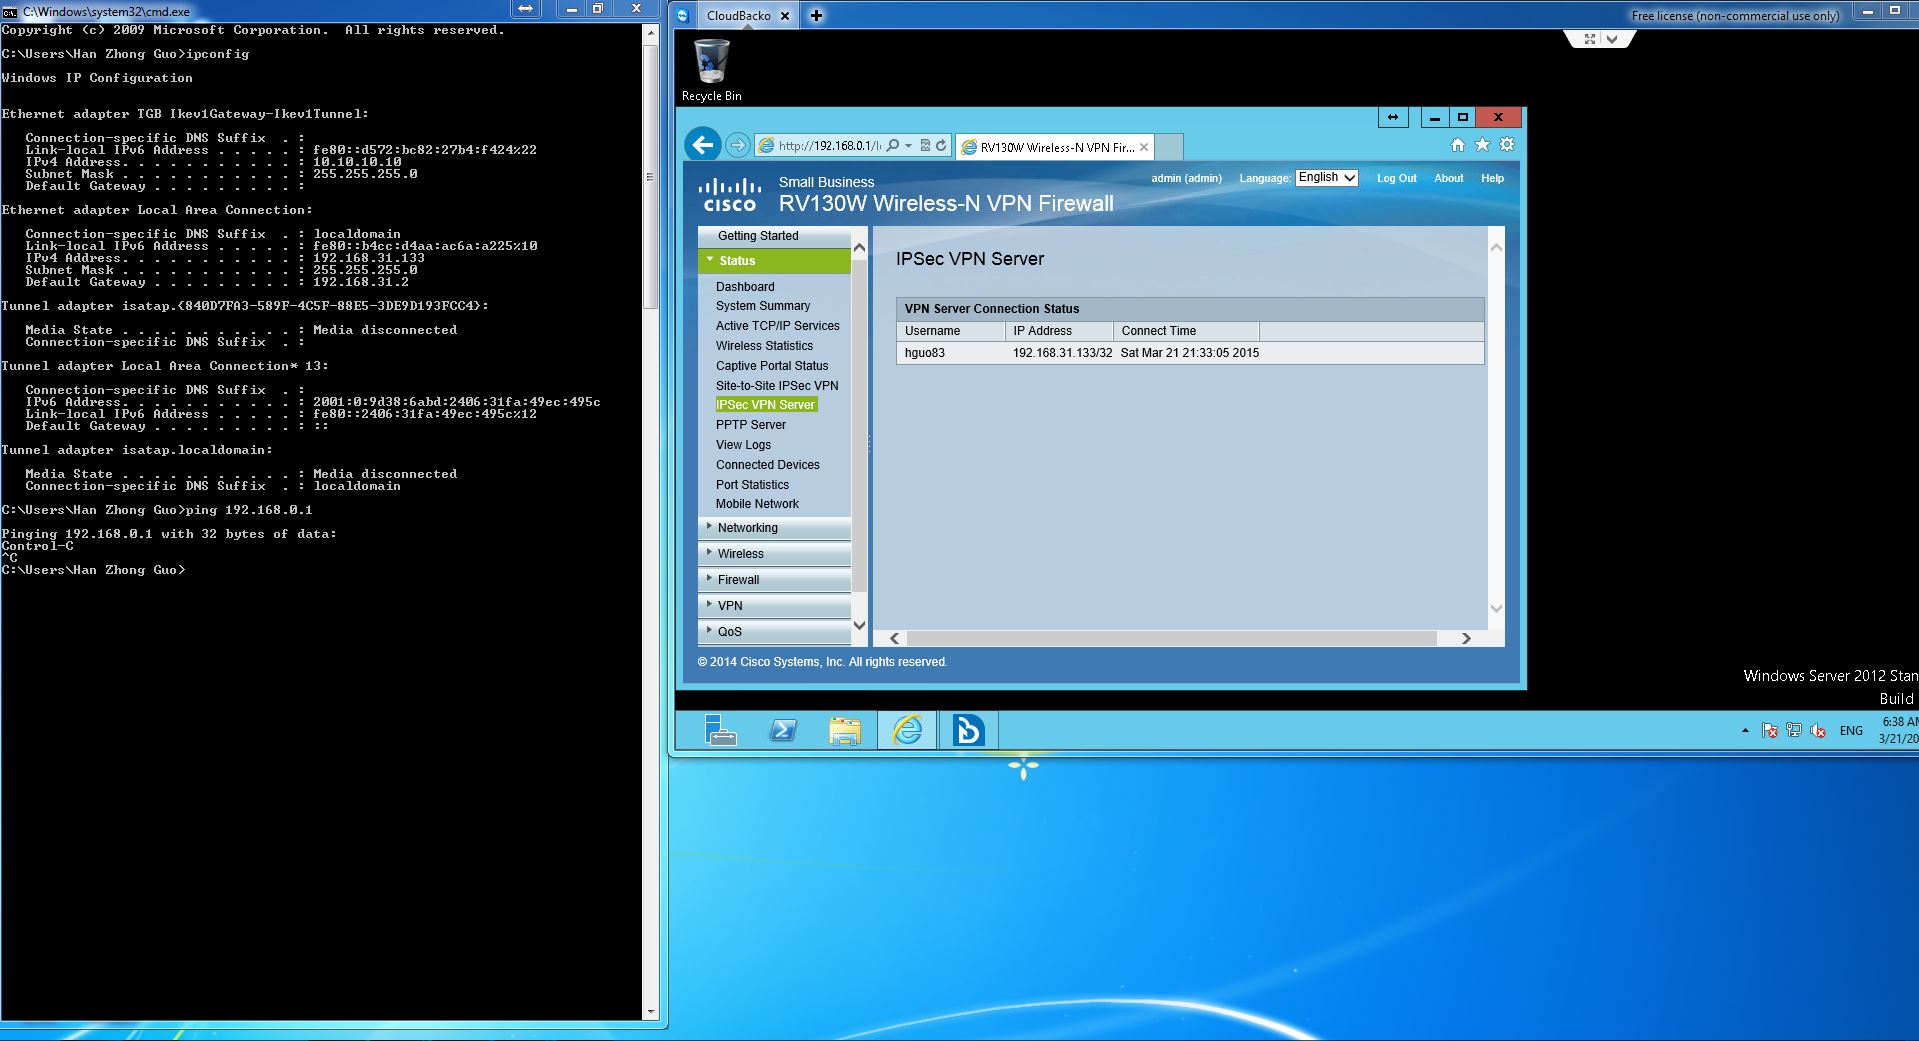Collapse the Status section
This screenshot has width=1919, height=1041.
[x=774, y=261]
